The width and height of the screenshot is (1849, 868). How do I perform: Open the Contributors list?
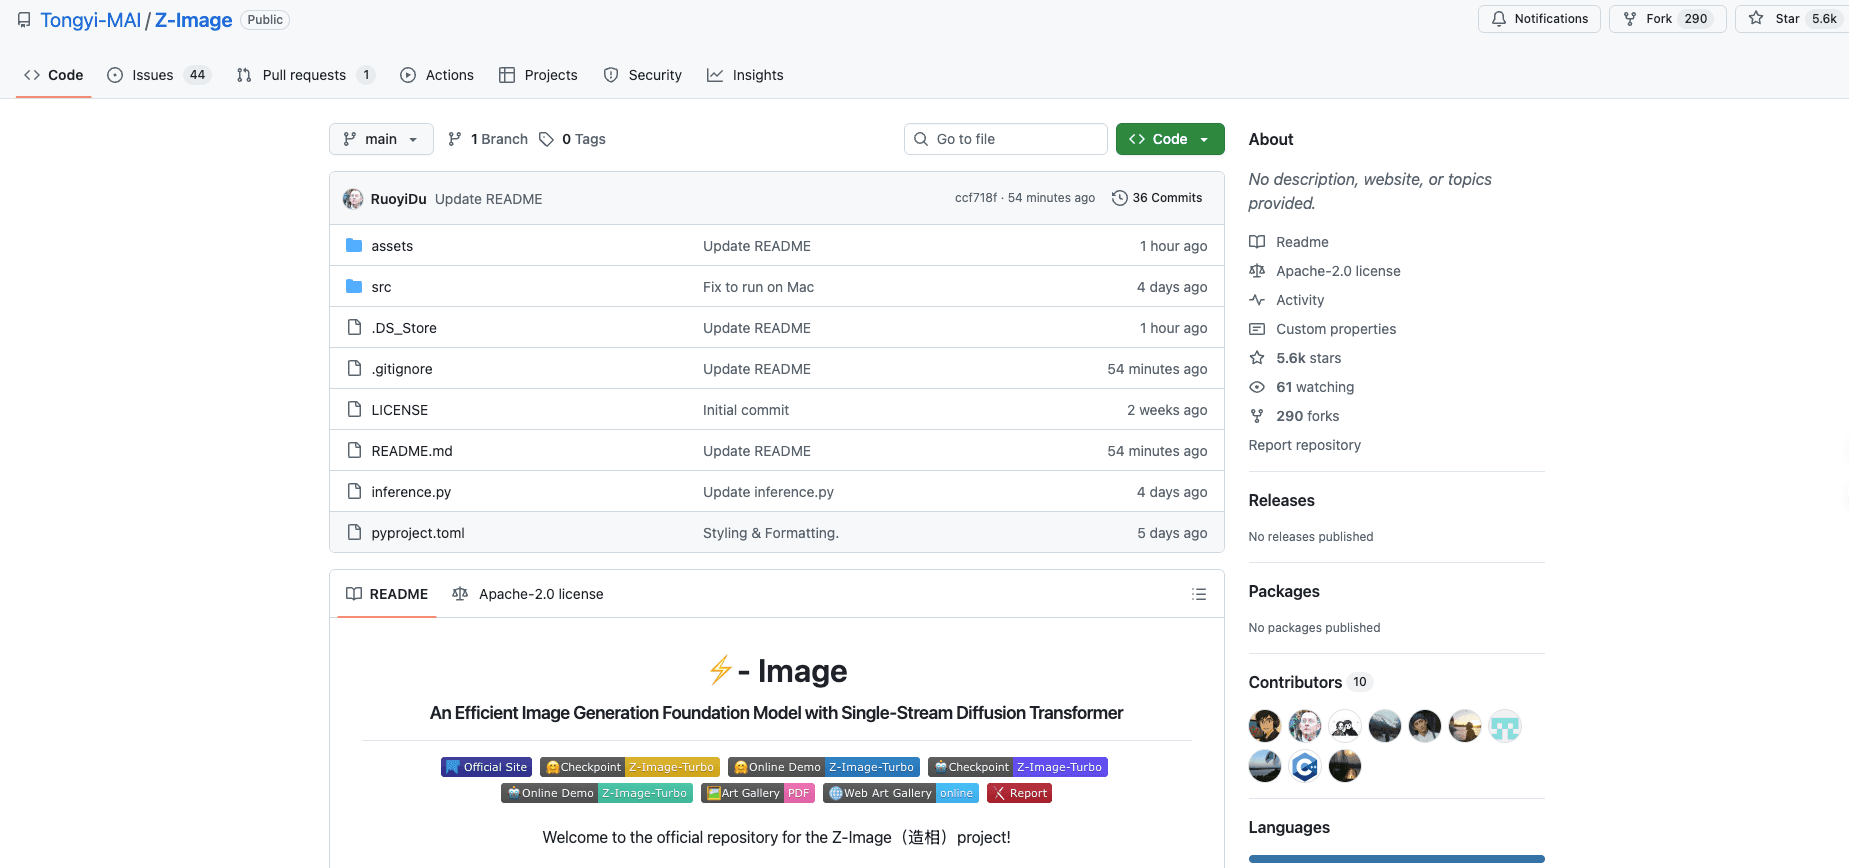pos(1310,682)
